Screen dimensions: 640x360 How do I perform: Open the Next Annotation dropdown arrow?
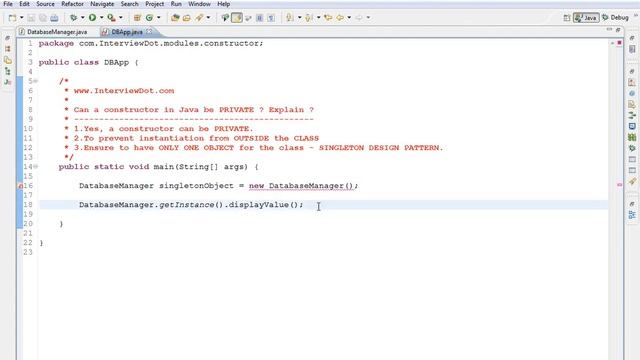tap(299, 18)
